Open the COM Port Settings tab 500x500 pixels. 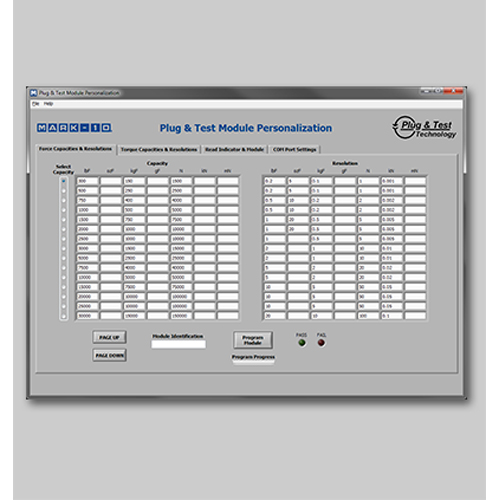click(x=295, y=150)
